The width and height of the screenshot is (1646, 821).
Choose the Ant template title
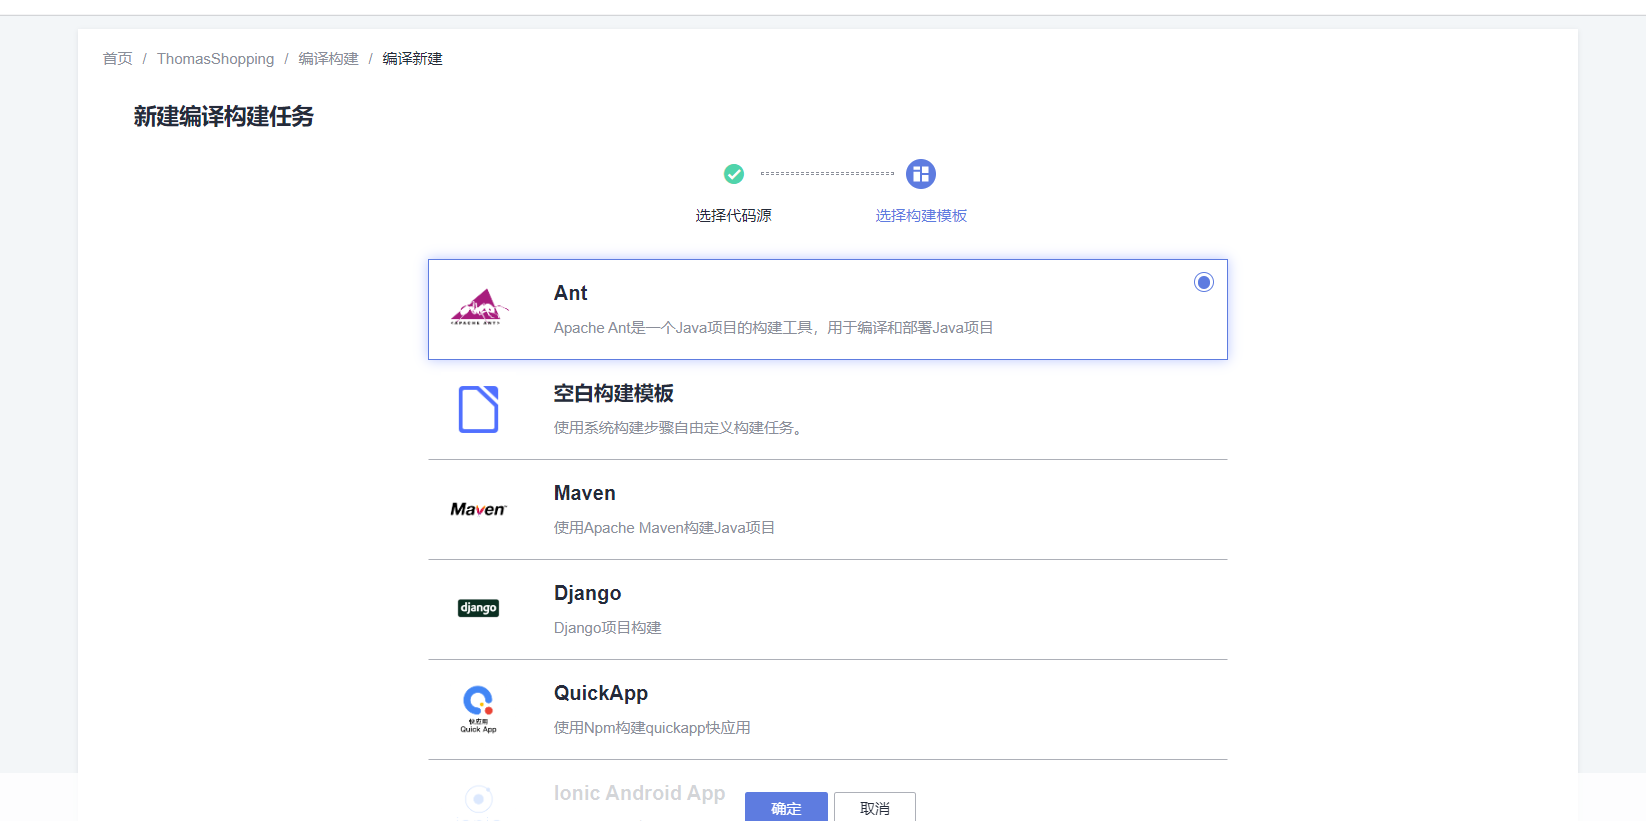click(570, 293)
